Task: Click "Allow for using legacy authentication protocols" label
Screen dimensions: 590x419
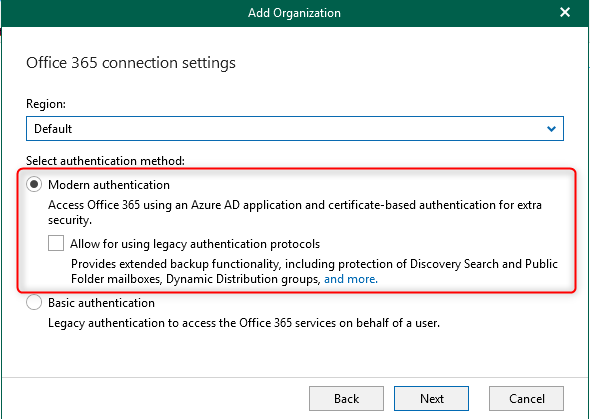Action: pyautogui.click(x=195, y=244)
